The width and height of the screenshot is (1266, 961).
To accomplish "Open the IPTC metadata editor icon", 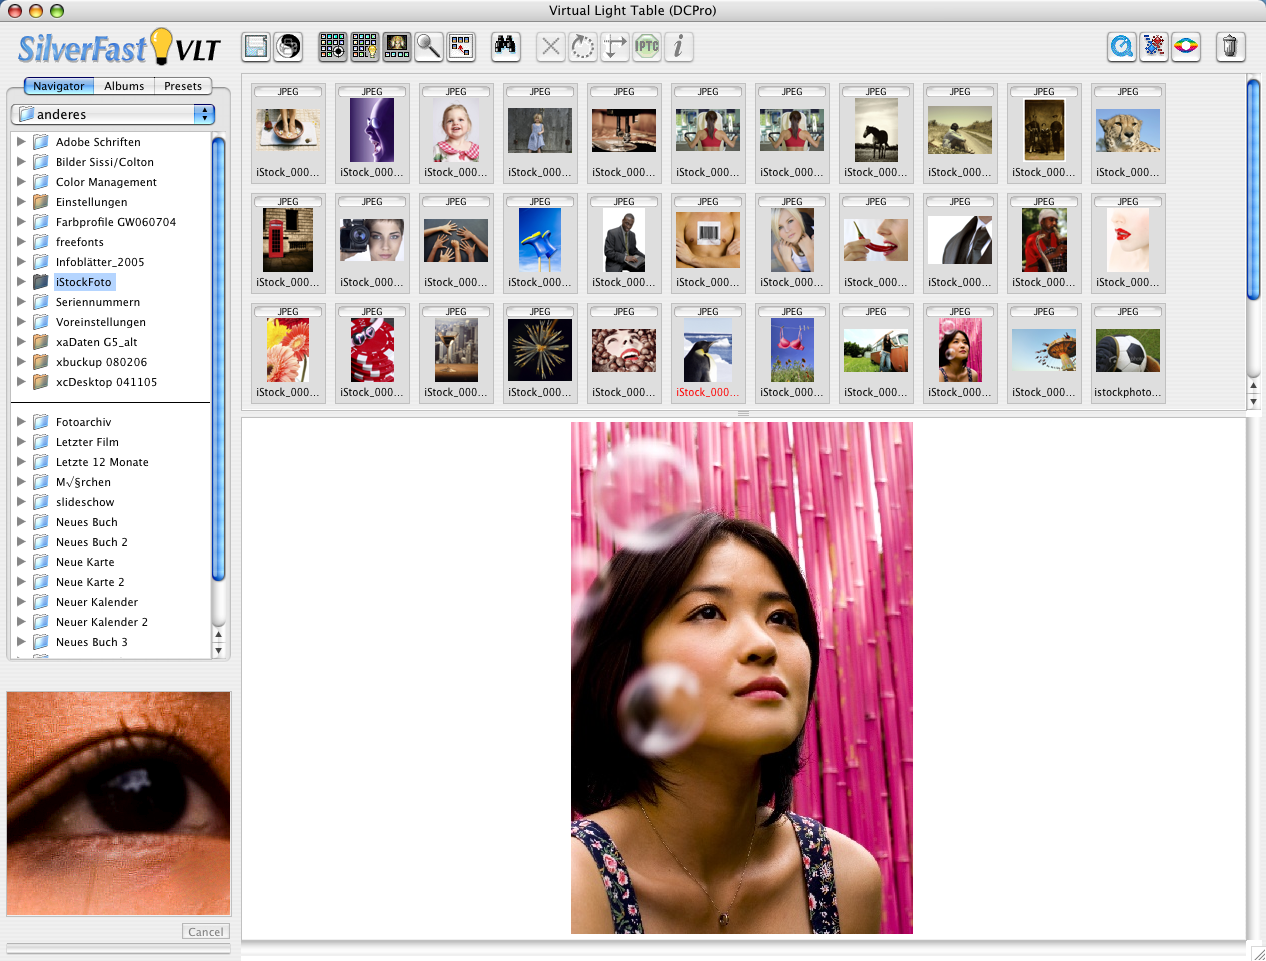I will (647, 46).
